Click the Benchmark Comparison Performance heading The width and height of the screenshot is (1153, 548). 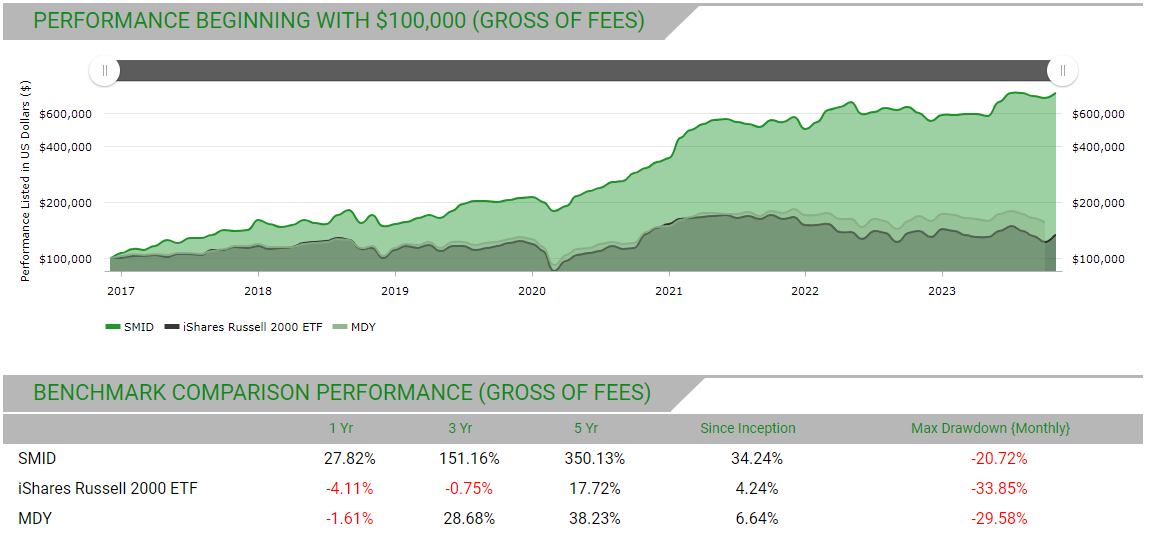pyautogui.click(x=342, y=393)
